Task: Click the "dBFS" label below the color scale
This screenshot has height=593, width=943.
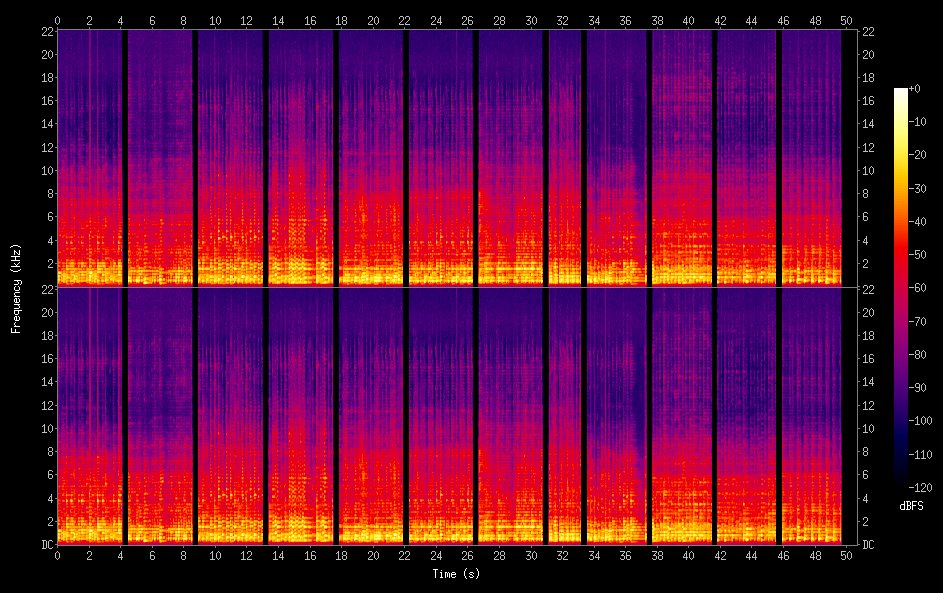Action: tap(913, 506)
